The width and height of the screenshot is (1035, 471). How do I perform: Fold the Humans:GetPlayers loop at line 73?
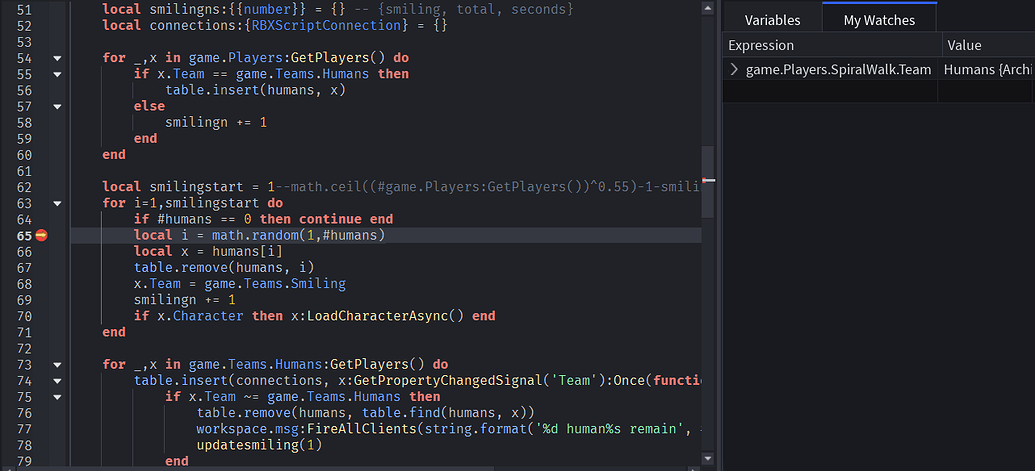[57, 365]
